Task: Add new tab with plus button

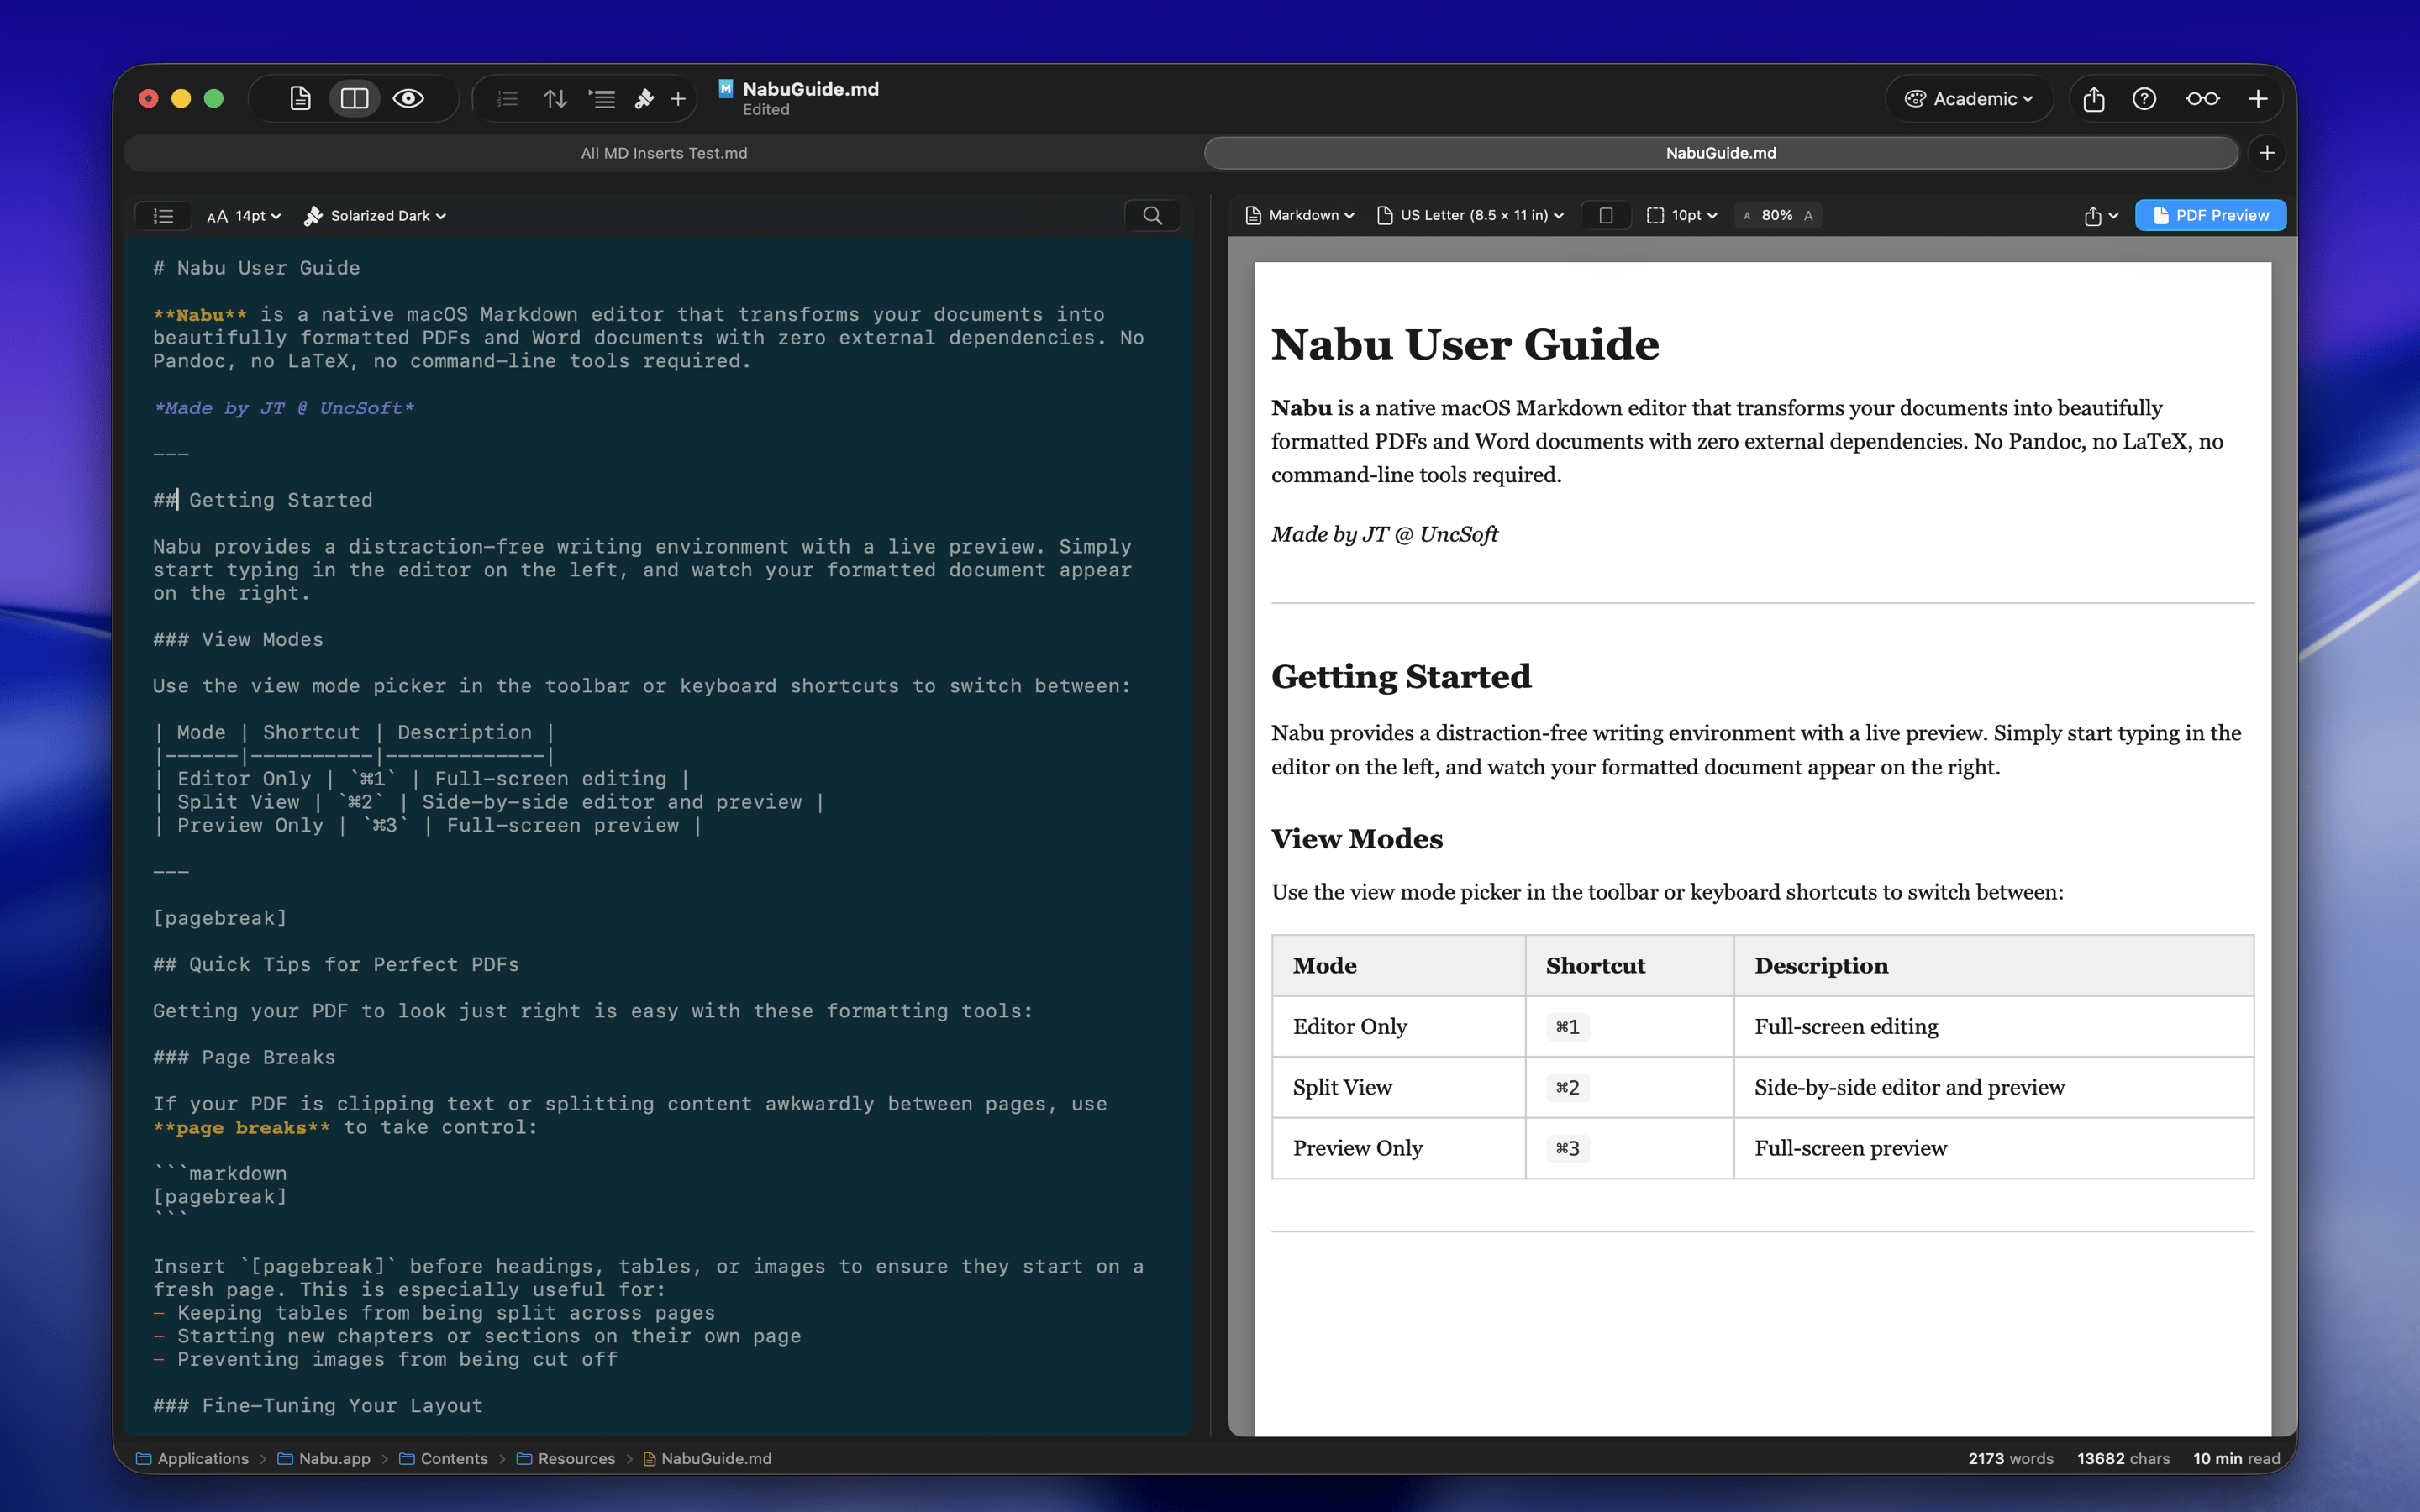Action: pyautogui.click(x=2267, y=153)
